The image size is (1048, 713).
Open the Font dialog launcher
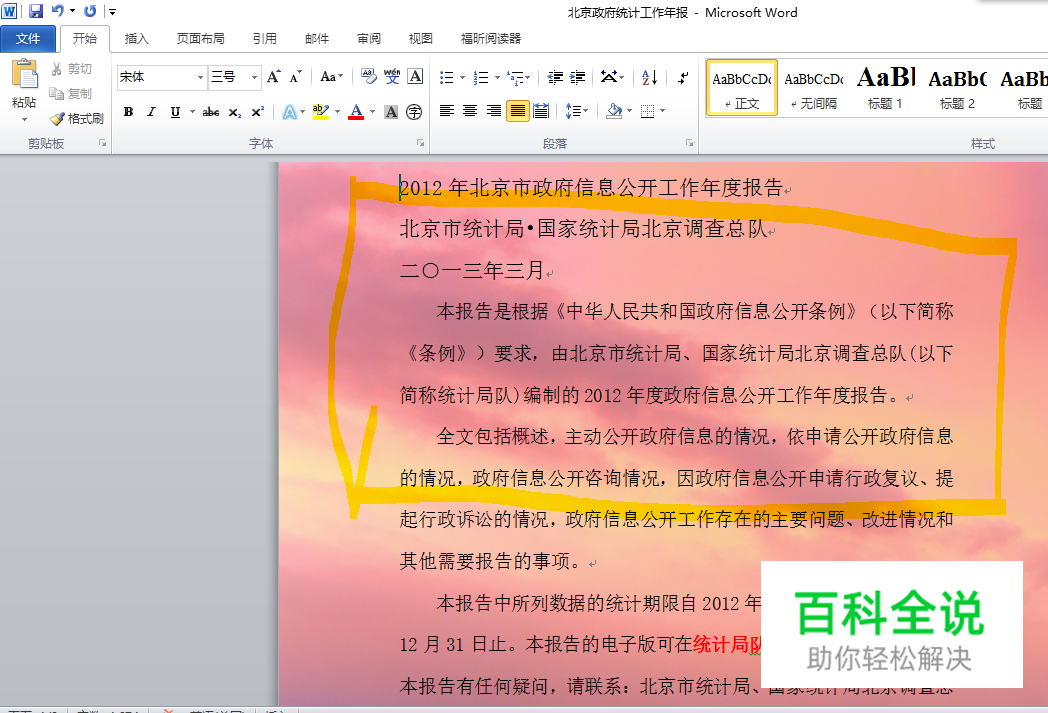[x=420, y=142]
